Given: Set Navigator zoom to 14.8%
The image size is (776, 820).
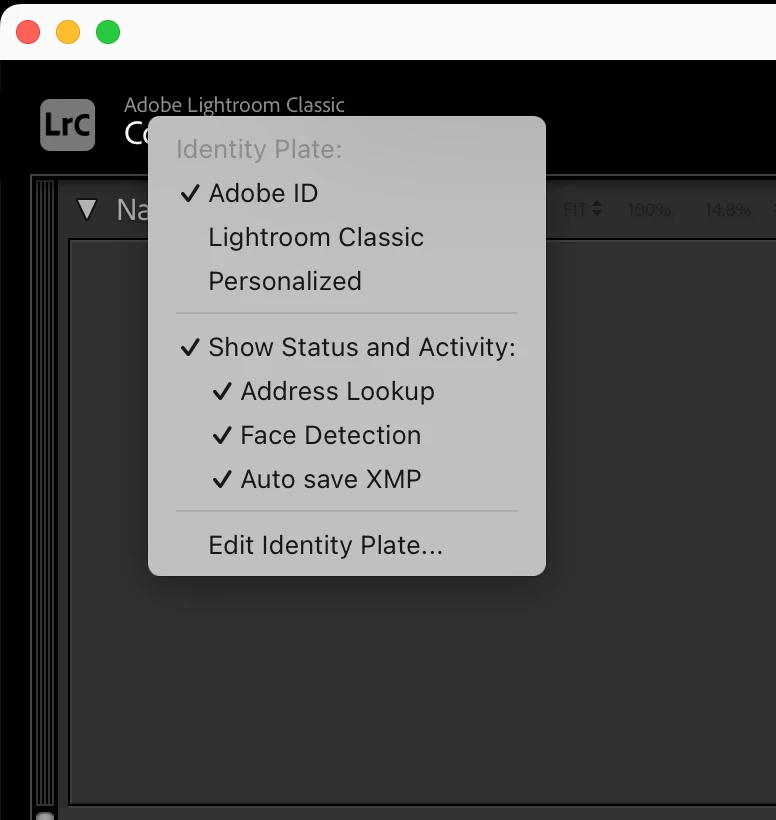Looking at the screenshot, I should (x=728, y=210).
